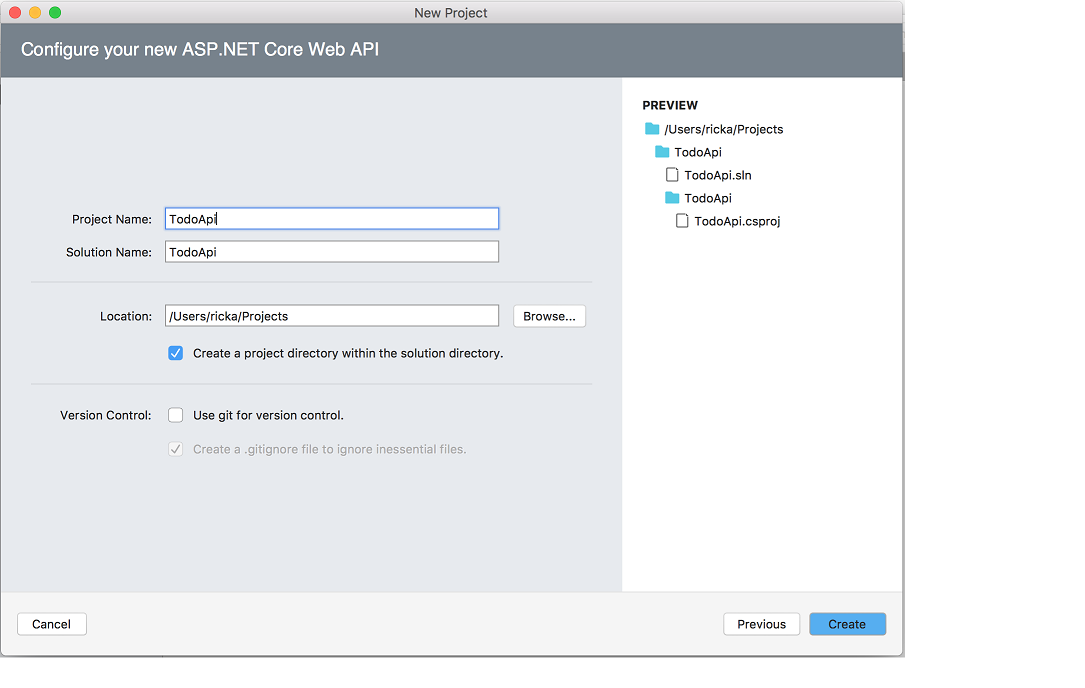
Task: Click the TodoApi.sln file icon
Action: coord(672,174)
